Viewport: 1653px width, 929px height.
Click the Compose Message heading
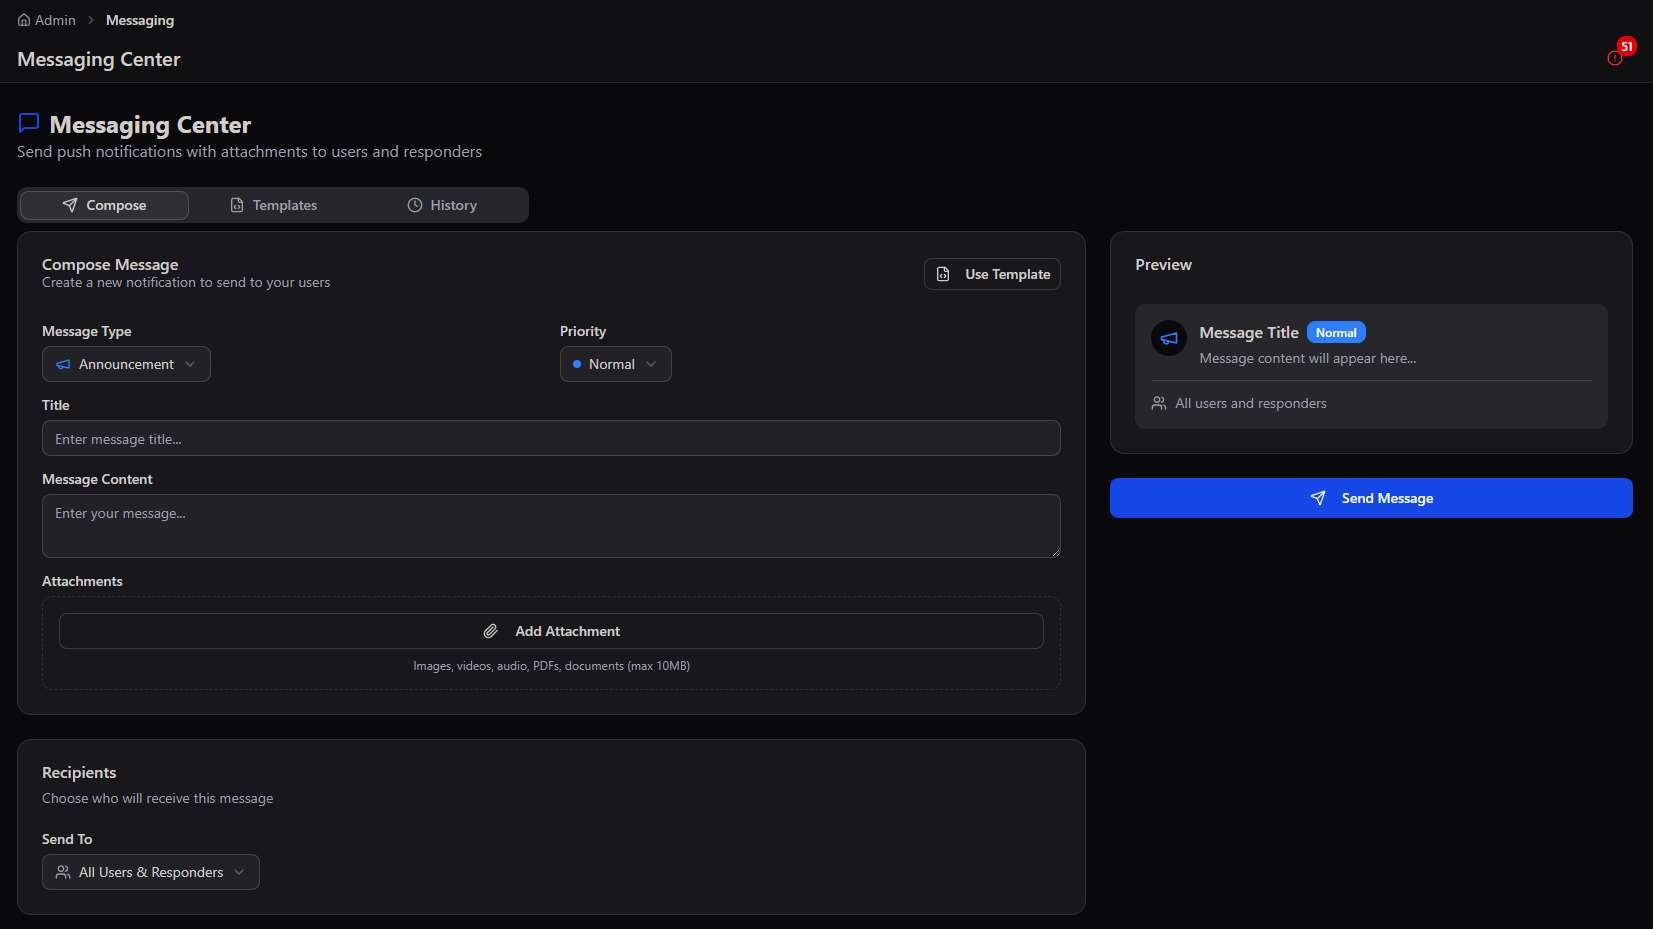pos(110,265)
